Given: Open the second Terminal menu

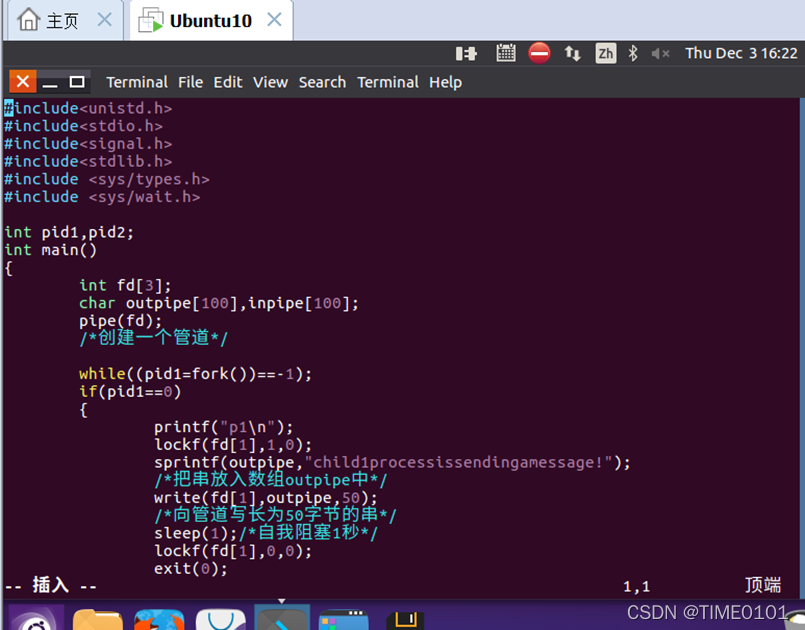Looking at the screenshot, I should [388, 82].
